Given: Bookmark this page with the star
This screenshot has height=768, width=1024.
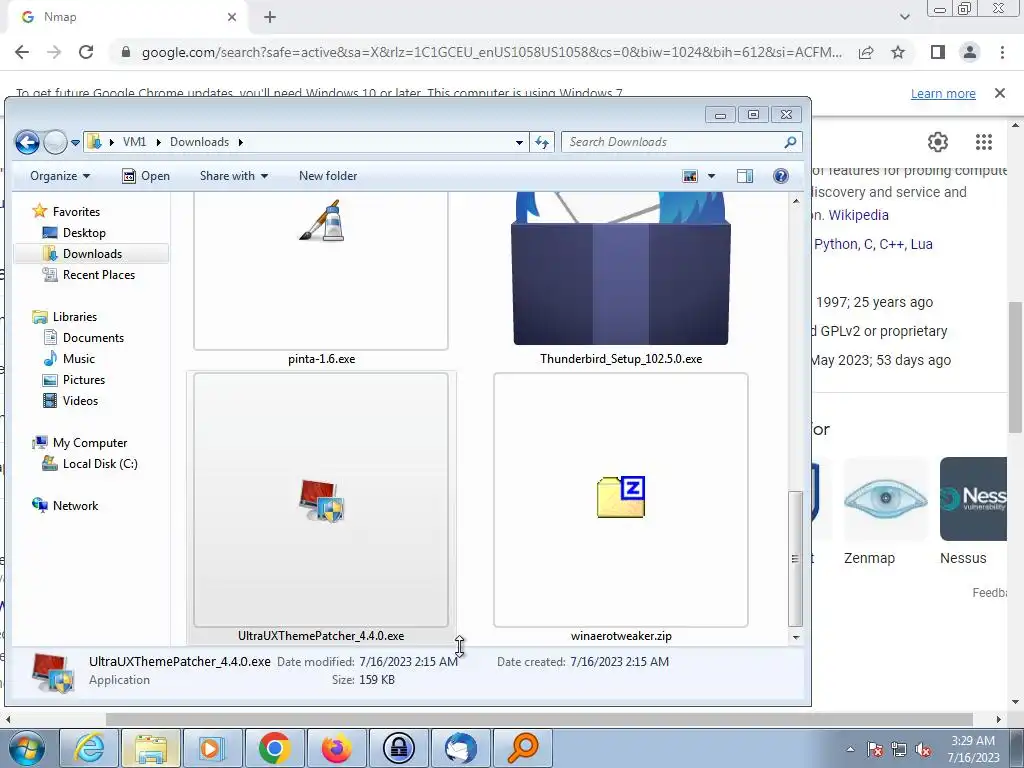Looking at the screenshot, I should [898, 52].
